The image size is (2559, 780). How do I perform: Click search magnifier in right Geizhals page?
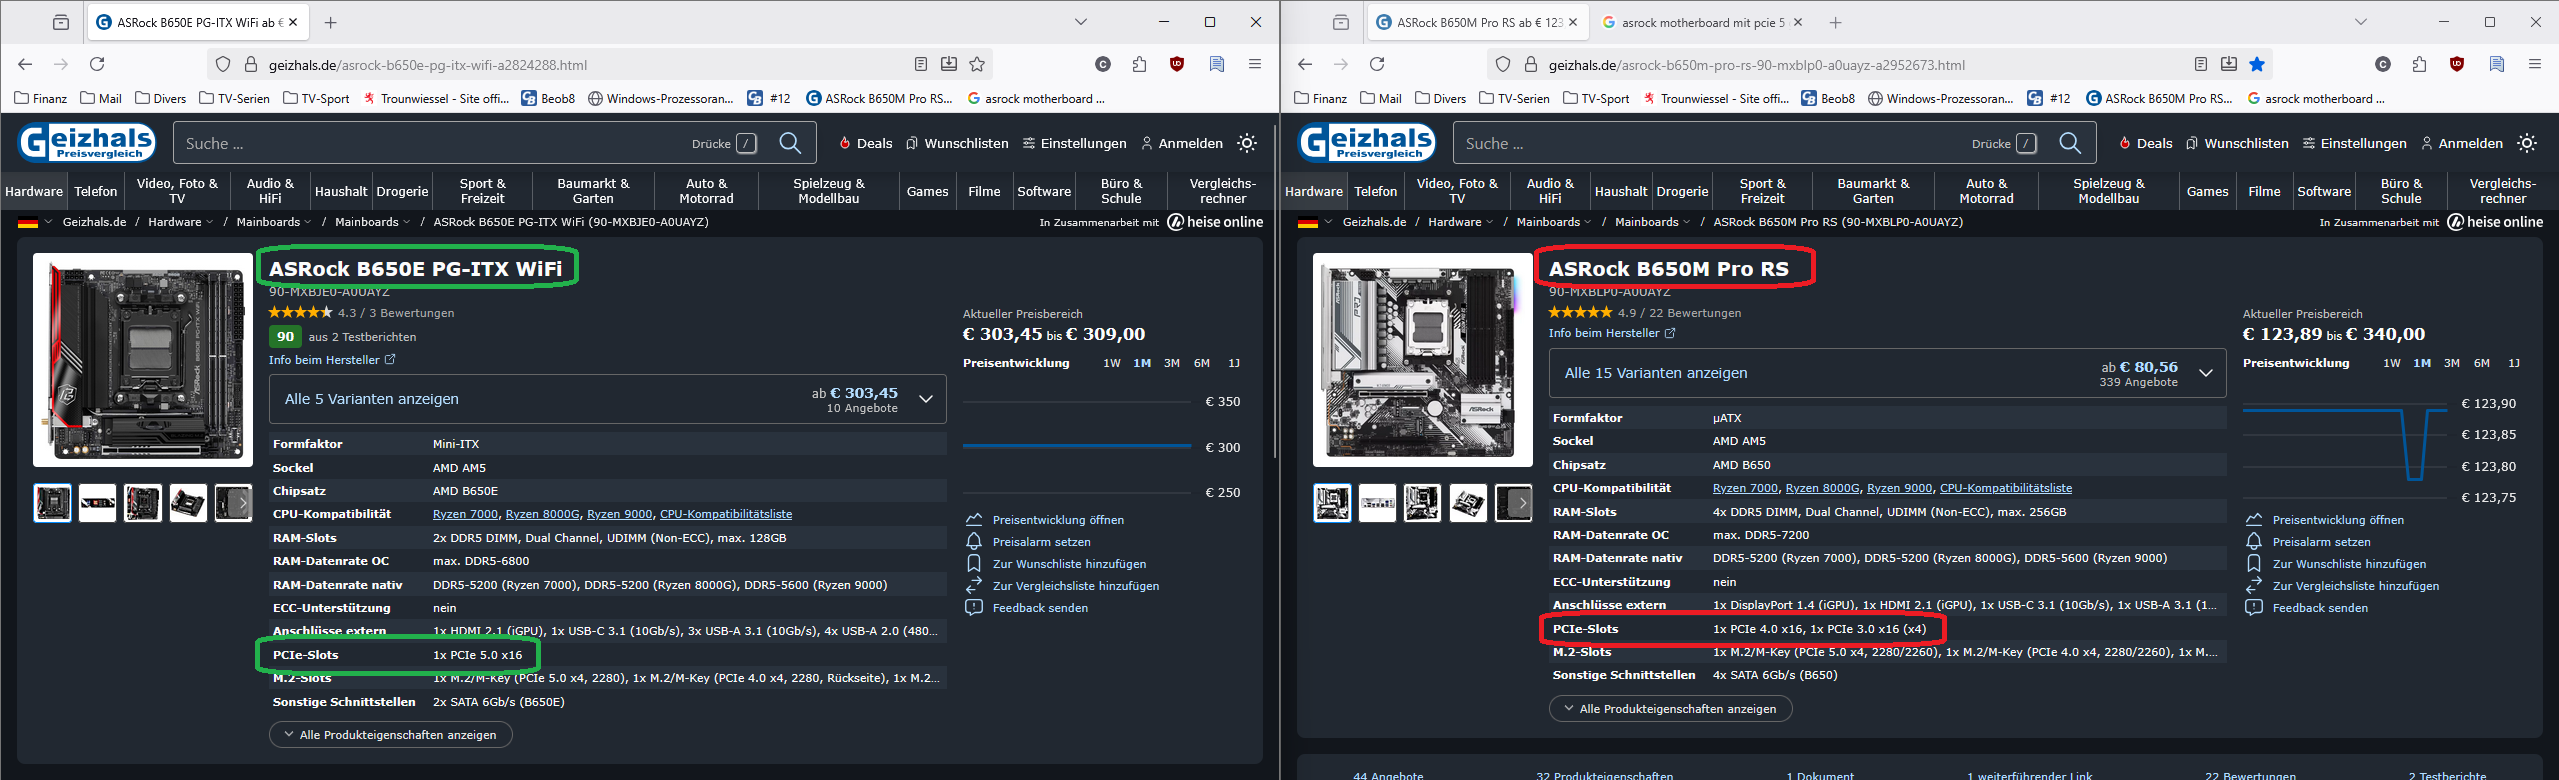click(x=2070, y=143)
